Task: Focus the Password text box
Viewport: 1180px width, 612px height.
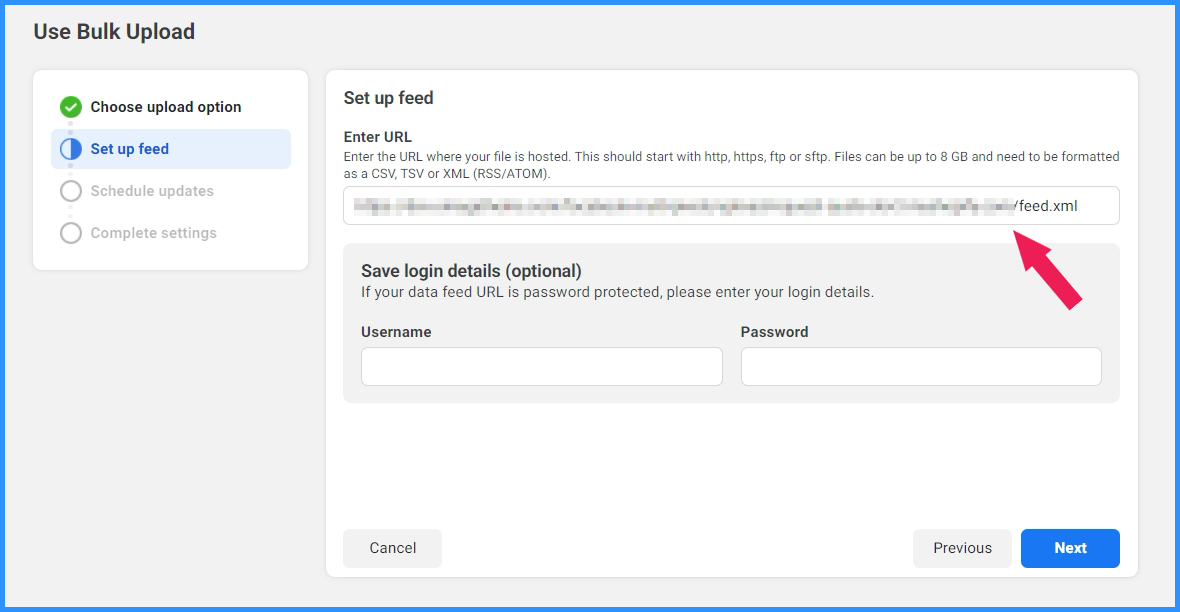Action: pyautogui.click(x=921, y=367)
